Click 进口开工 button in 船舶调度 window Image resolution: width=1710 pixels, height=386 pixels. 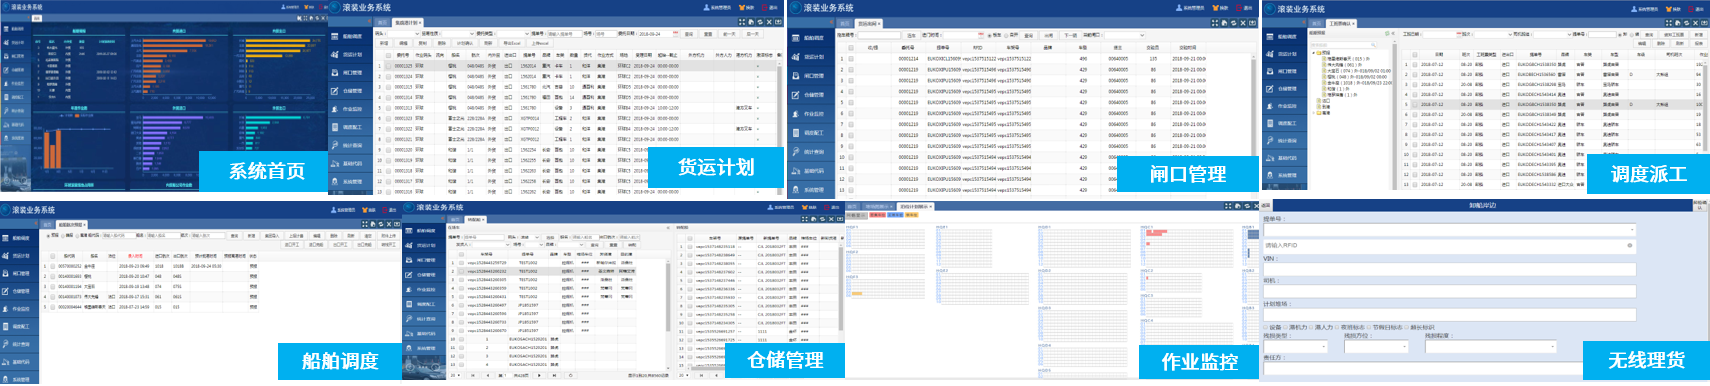(x=292, y=244)
